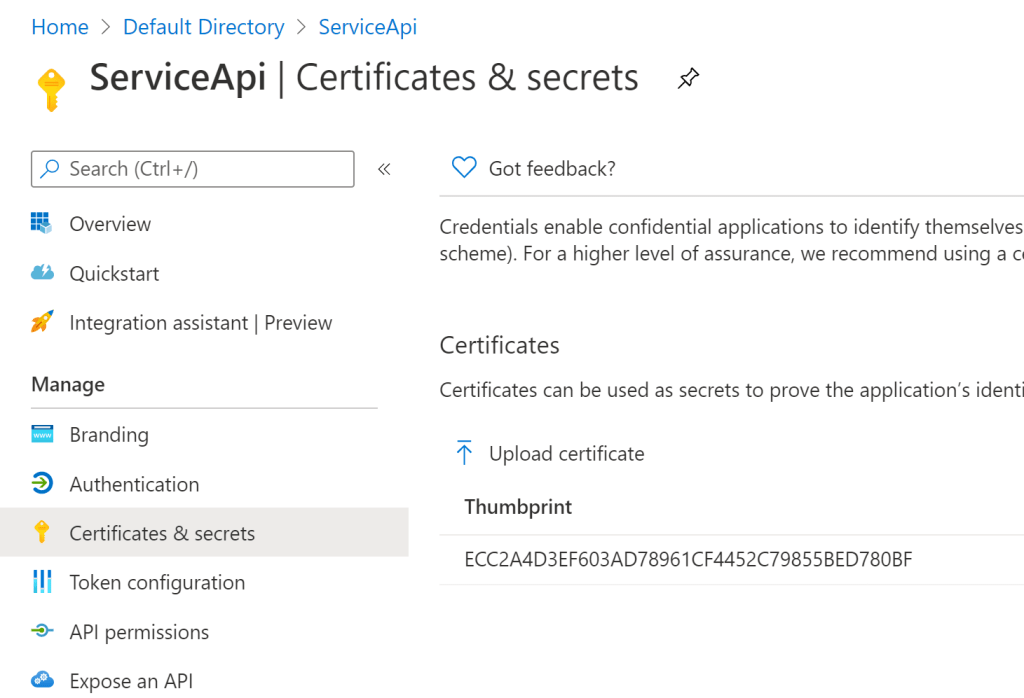Viewport: 1024px width, 698px height.
Task: Switch to Certificates & secrets menu entry
Action: [160, 532]
